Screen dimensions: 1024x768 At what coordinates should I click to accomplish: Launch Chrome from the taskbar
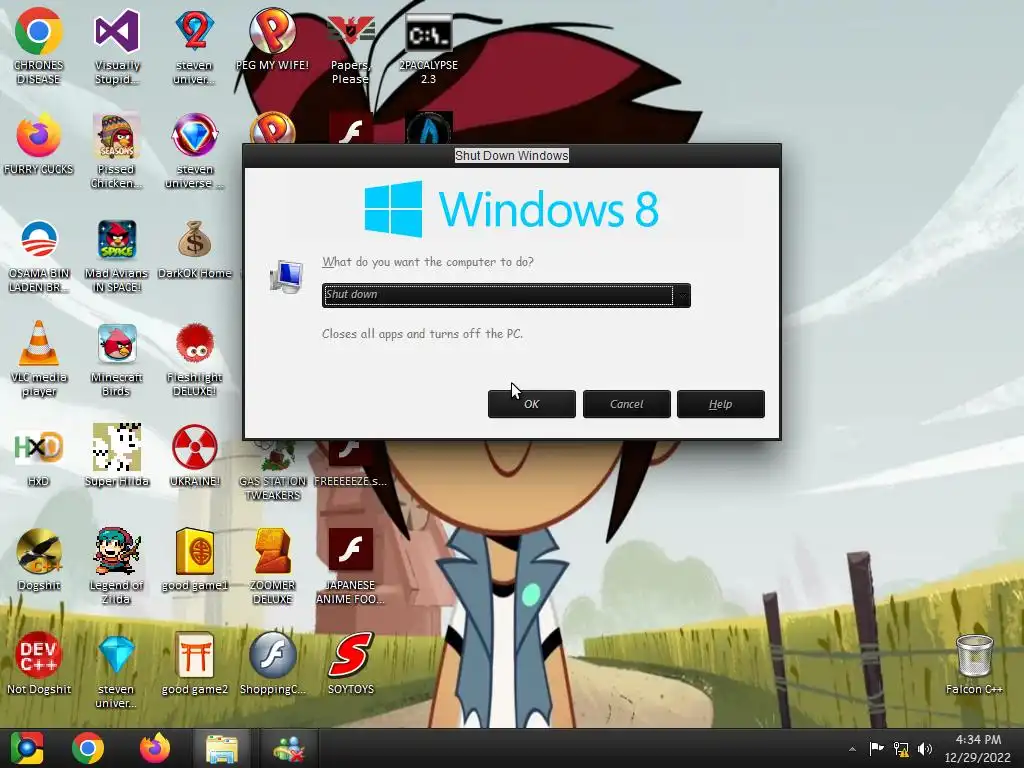tap(88, 748)
